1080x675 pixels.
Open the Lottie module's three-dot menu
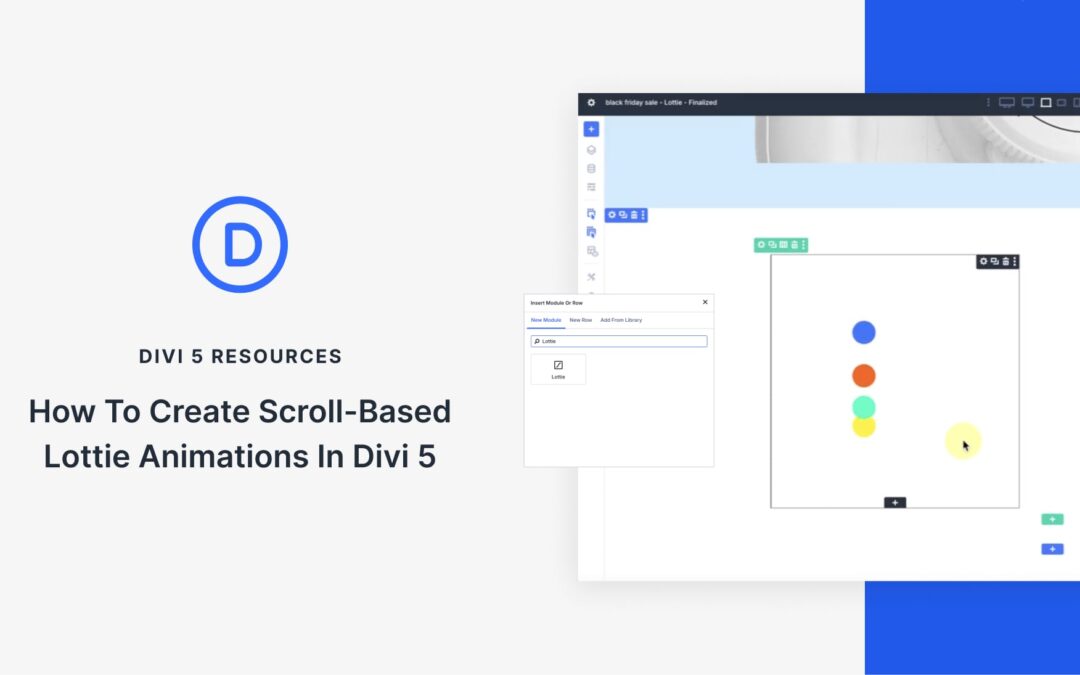[x=1016, y=261]
